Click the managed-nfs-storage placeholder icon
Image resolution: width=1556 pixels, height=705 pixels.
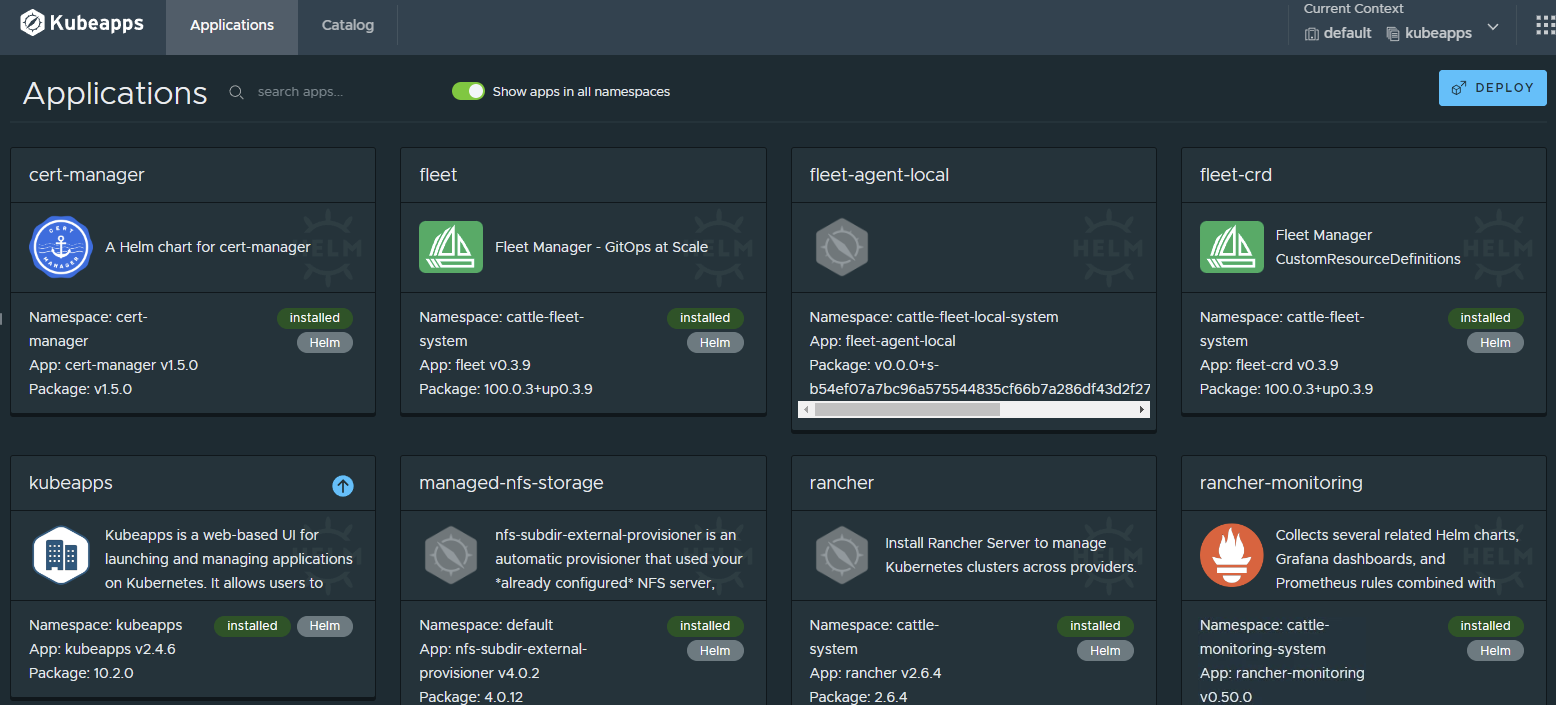coord(451,555)
